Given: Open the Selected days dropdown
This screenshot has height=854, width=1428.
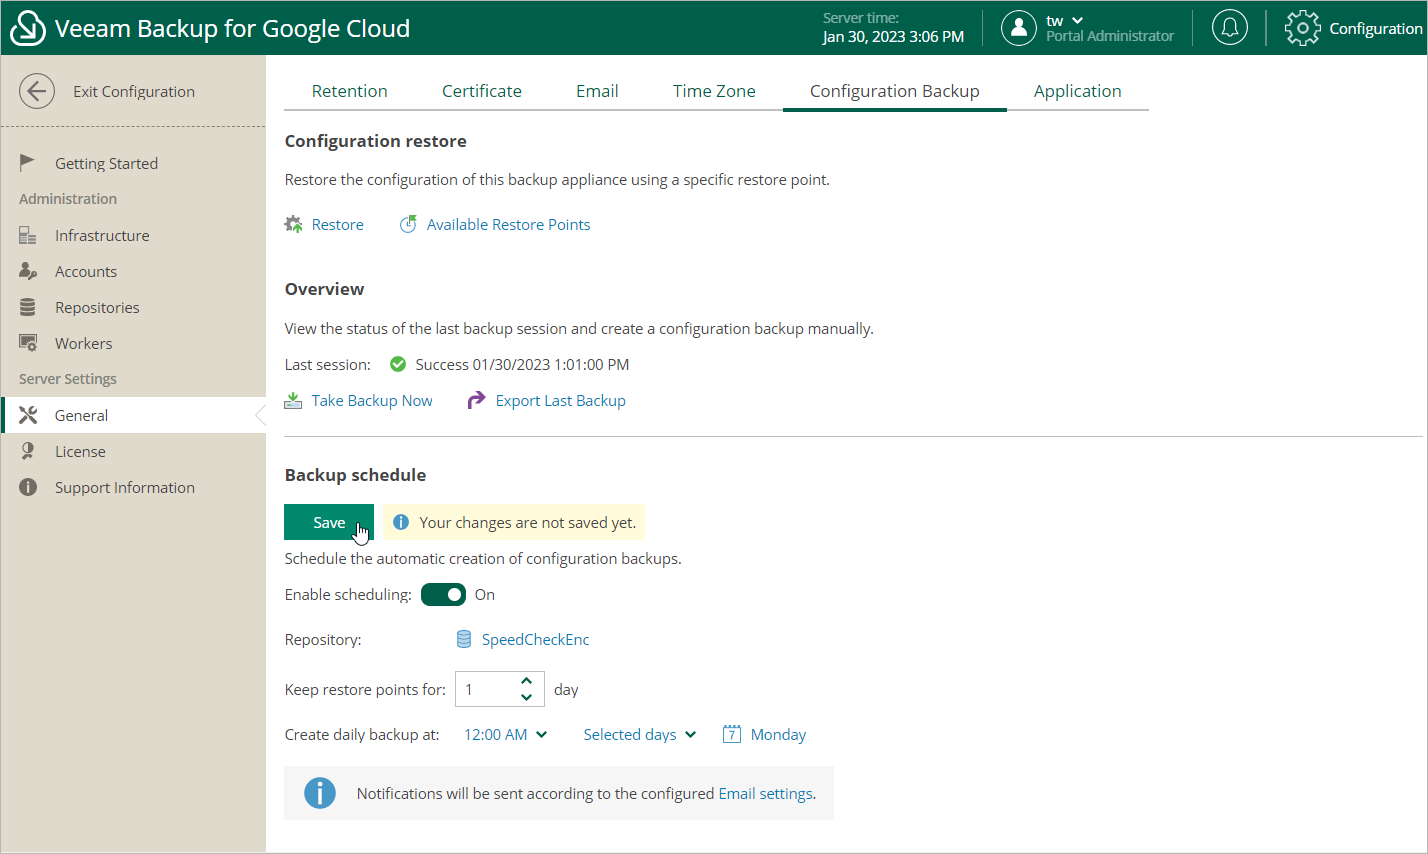Looking at the screenshot, I should (x=640, y=734).
